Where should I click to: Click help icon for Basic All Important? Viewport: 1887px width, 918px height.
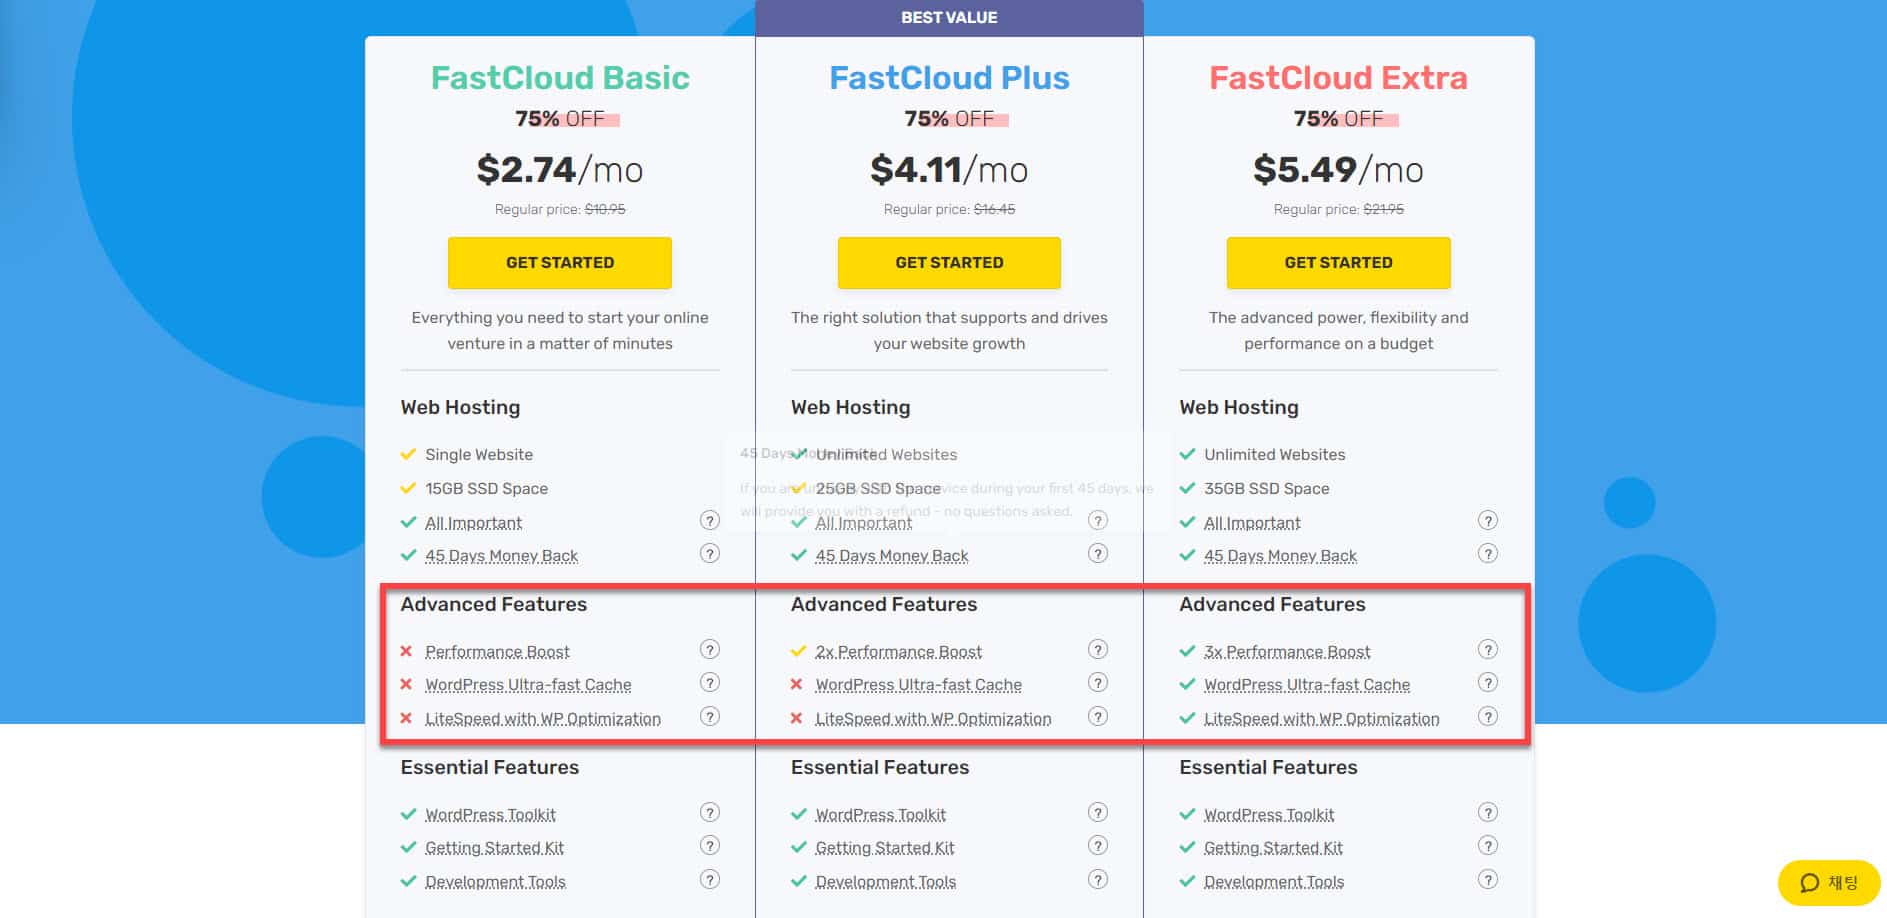coord(710,520)
